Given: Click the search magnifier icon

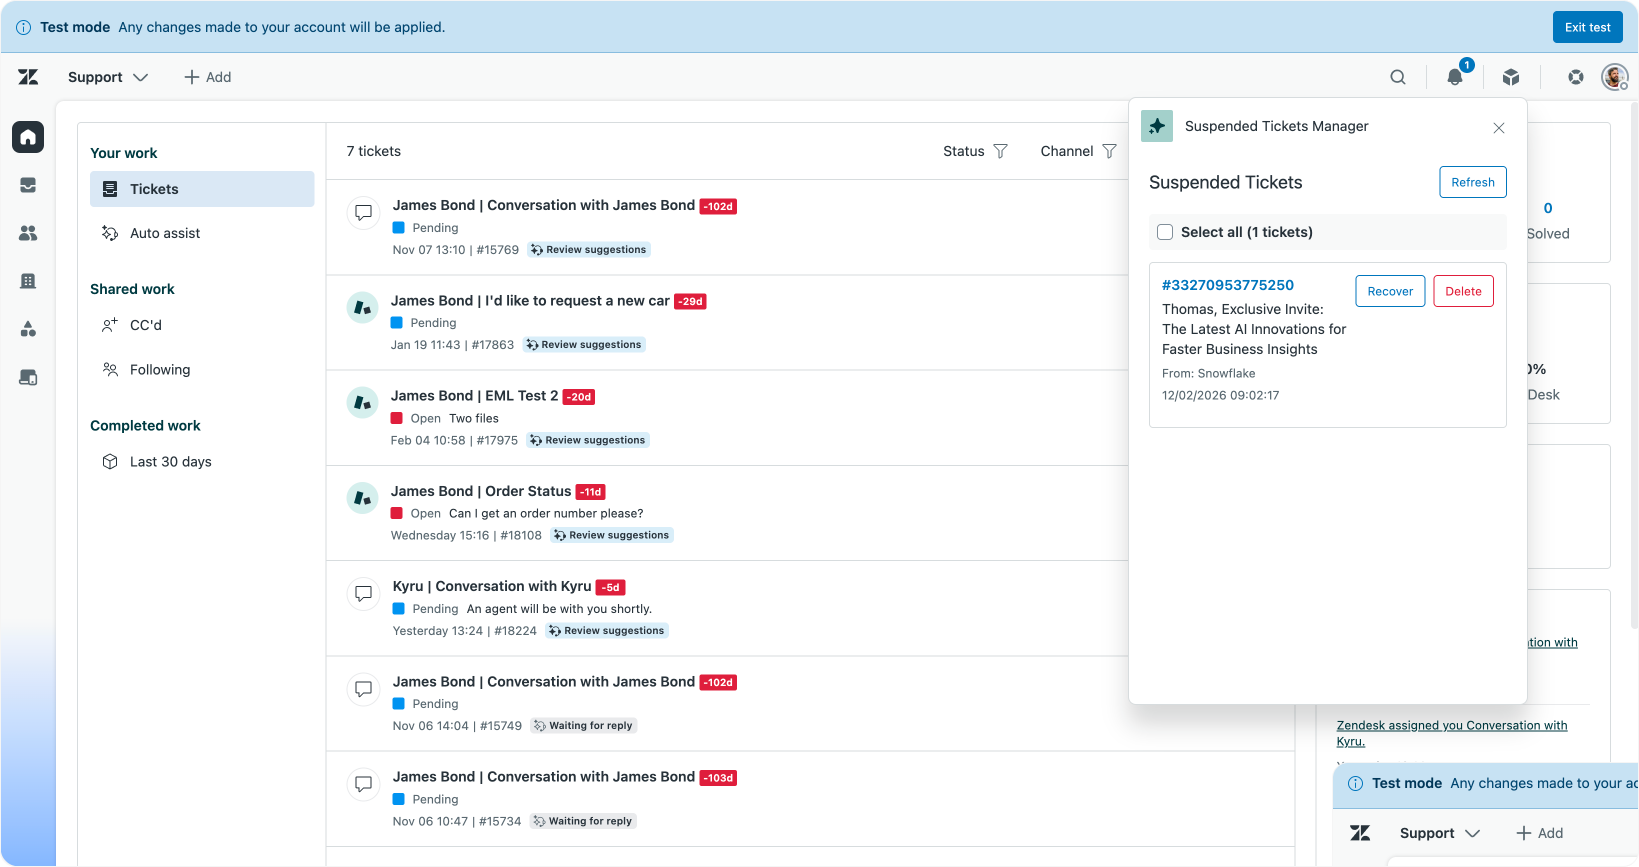Looking at the screenshot, I should tap(1398, 77).
